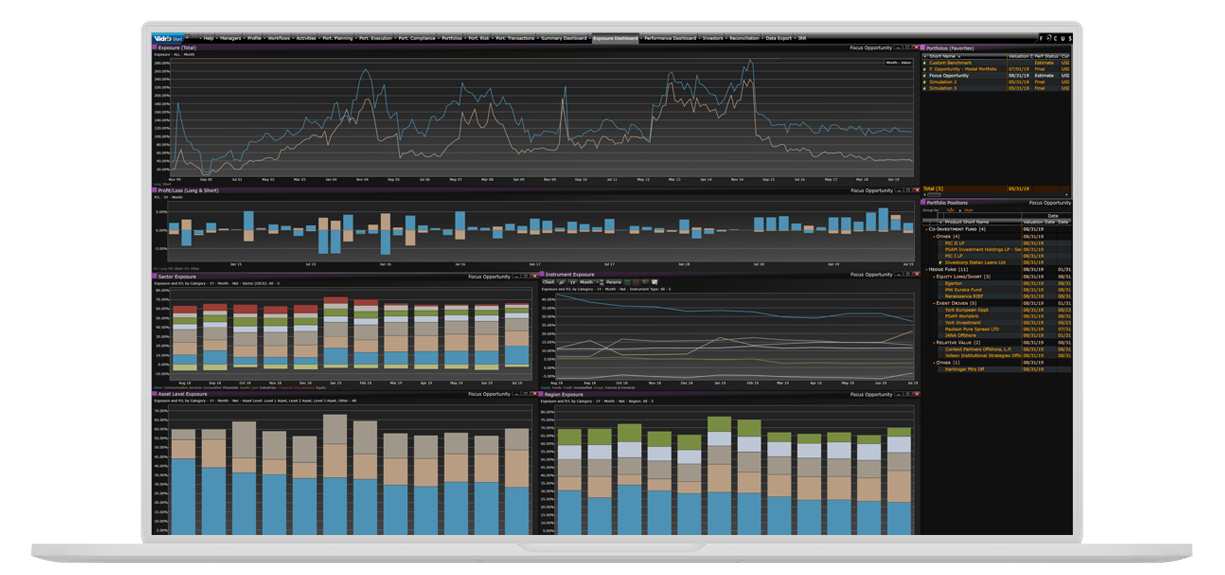Select the Focus Opportunity portfolio row
1225x575 pixels.
pos(996,76)
